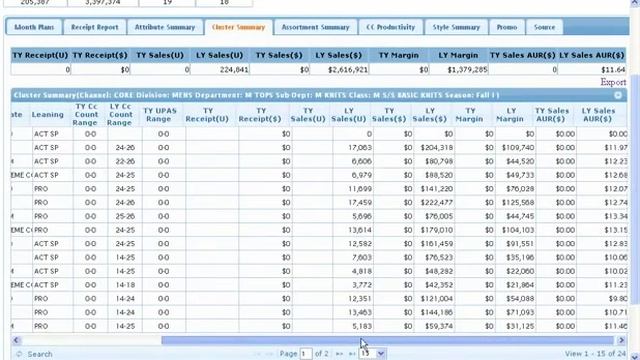The width and height of the screenshot is (640, 360).
Task: Open the Month Plans tab
Action: (x=34, y=27)
